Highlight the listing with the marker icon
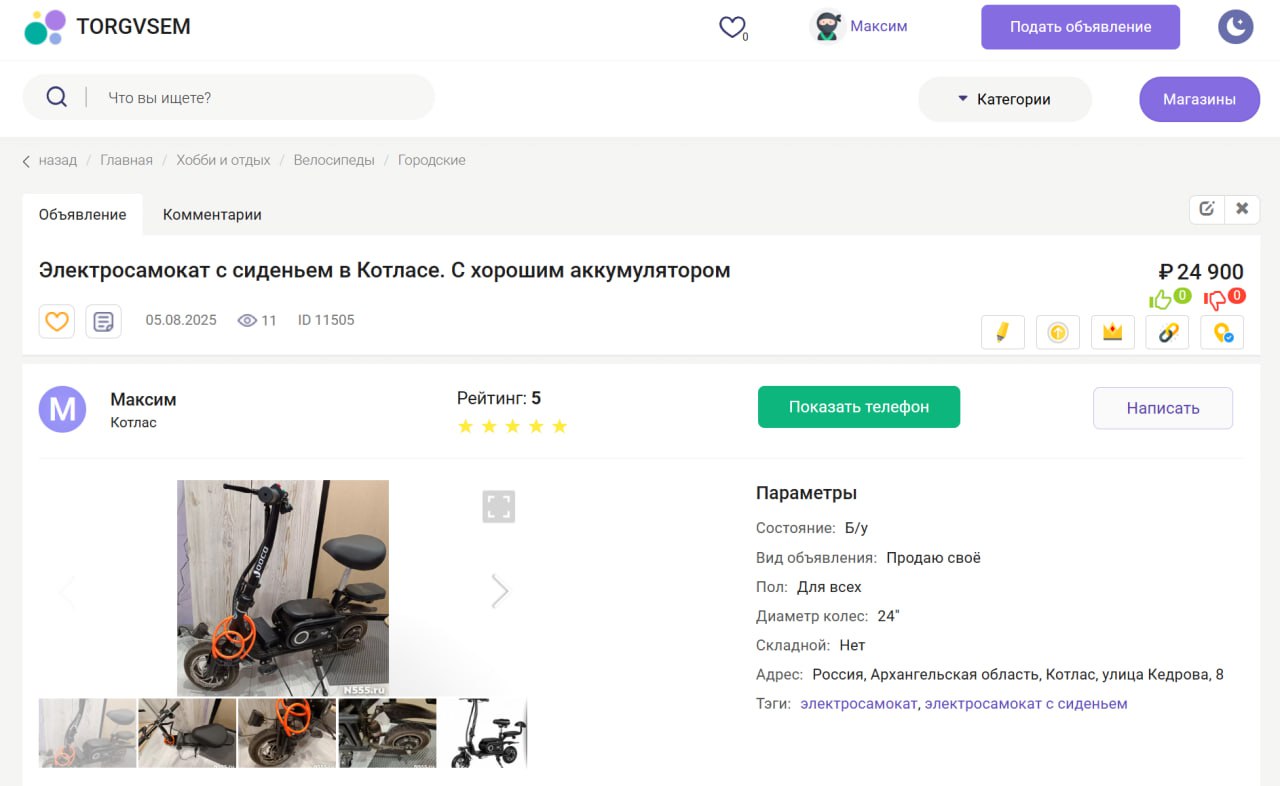This screenshot has width=1280, height=786. (x=1003, y=332)
